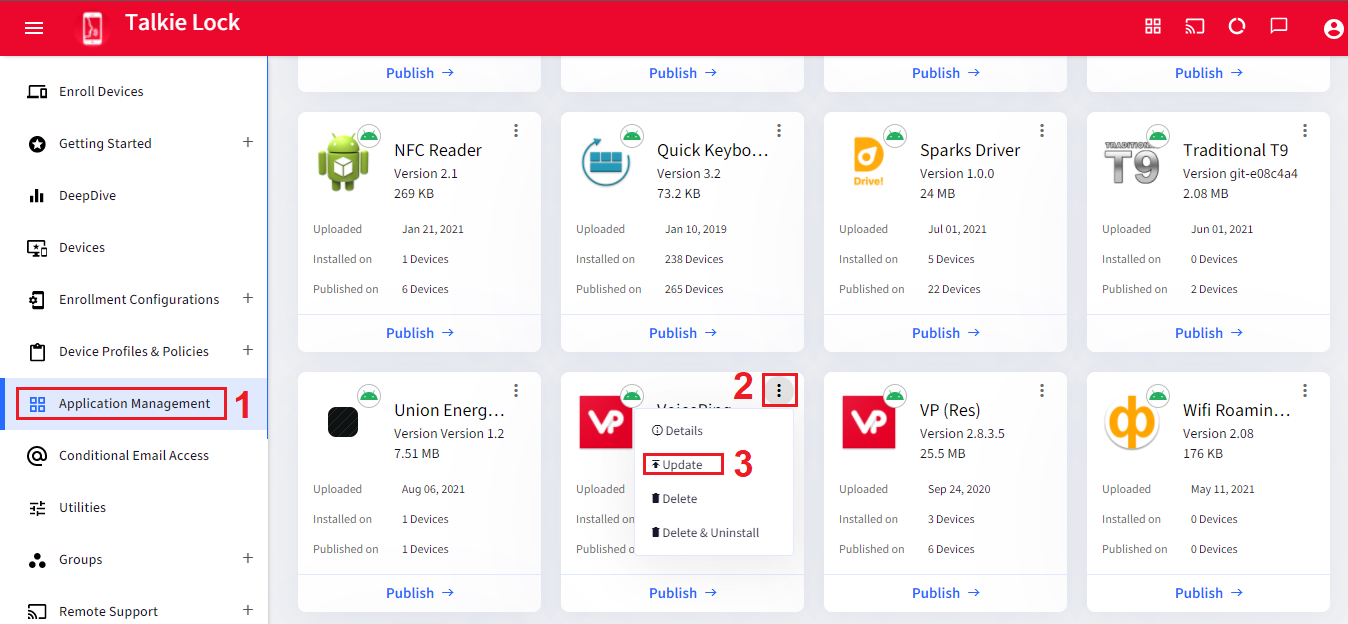Expand the Remote Support section
The width and height of the screenshot is (1348, 624).
pos(248,610)
